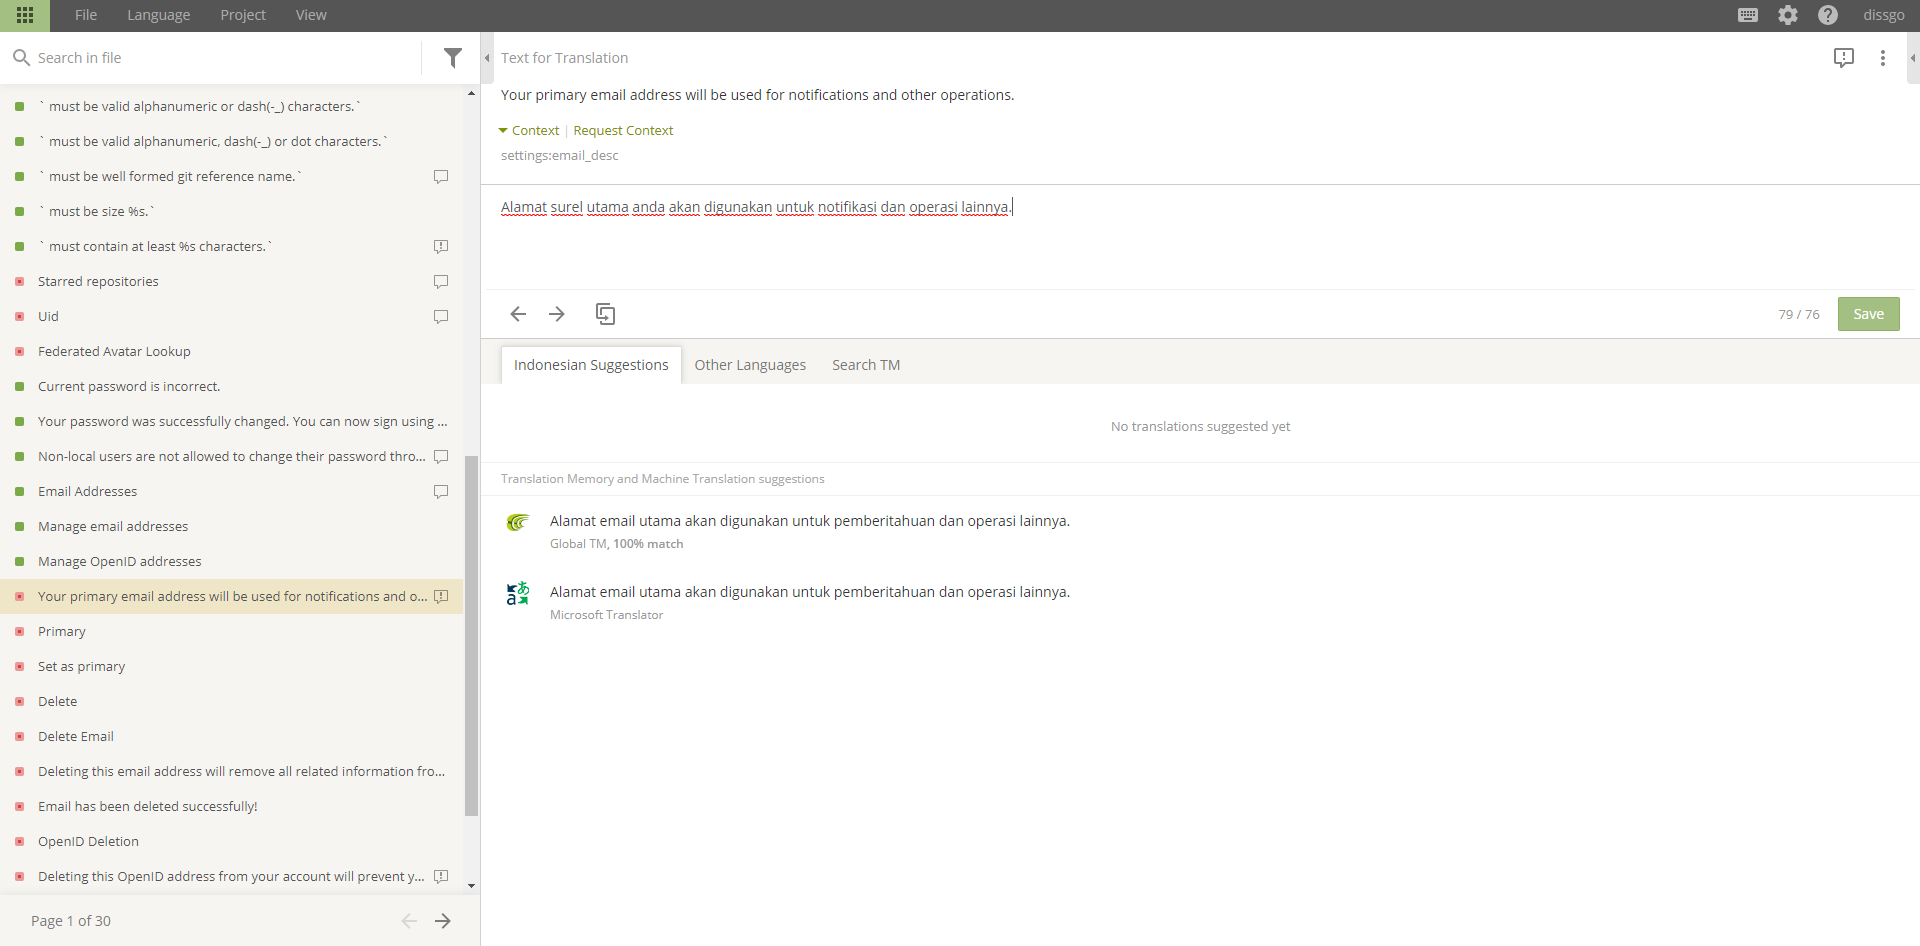The image size is (1920, 946).
Task: Click the string list scrollbar thumb
Action: pos(472,635)
